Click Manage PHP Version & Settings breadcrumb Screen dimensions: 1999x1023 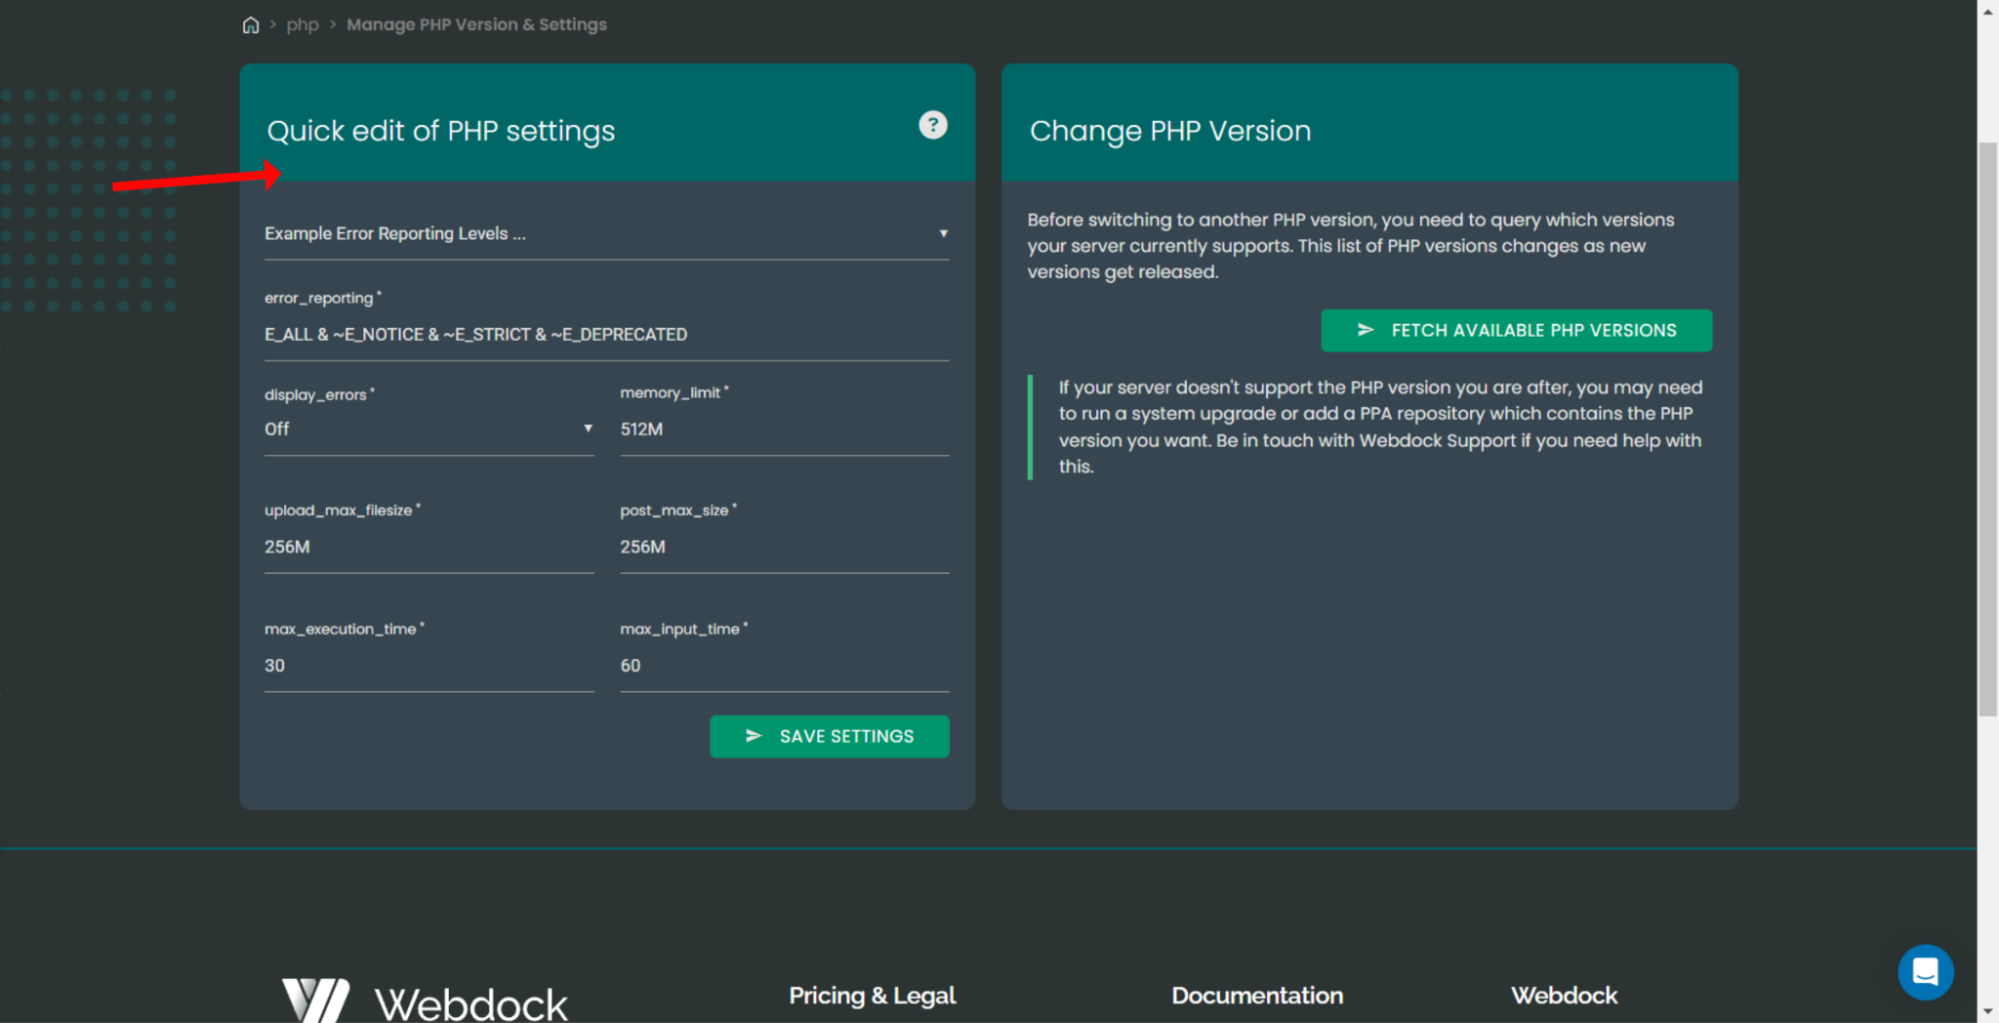click(476, 25)
